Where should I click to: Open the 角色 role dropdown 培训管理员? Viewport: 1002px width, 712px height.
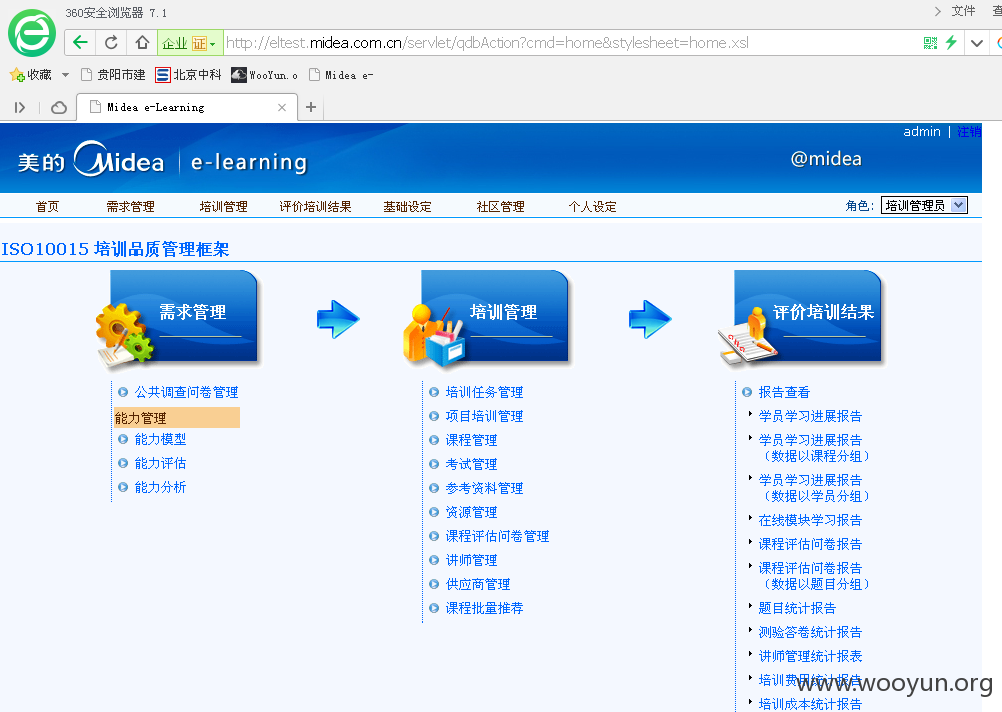point(924,205)
